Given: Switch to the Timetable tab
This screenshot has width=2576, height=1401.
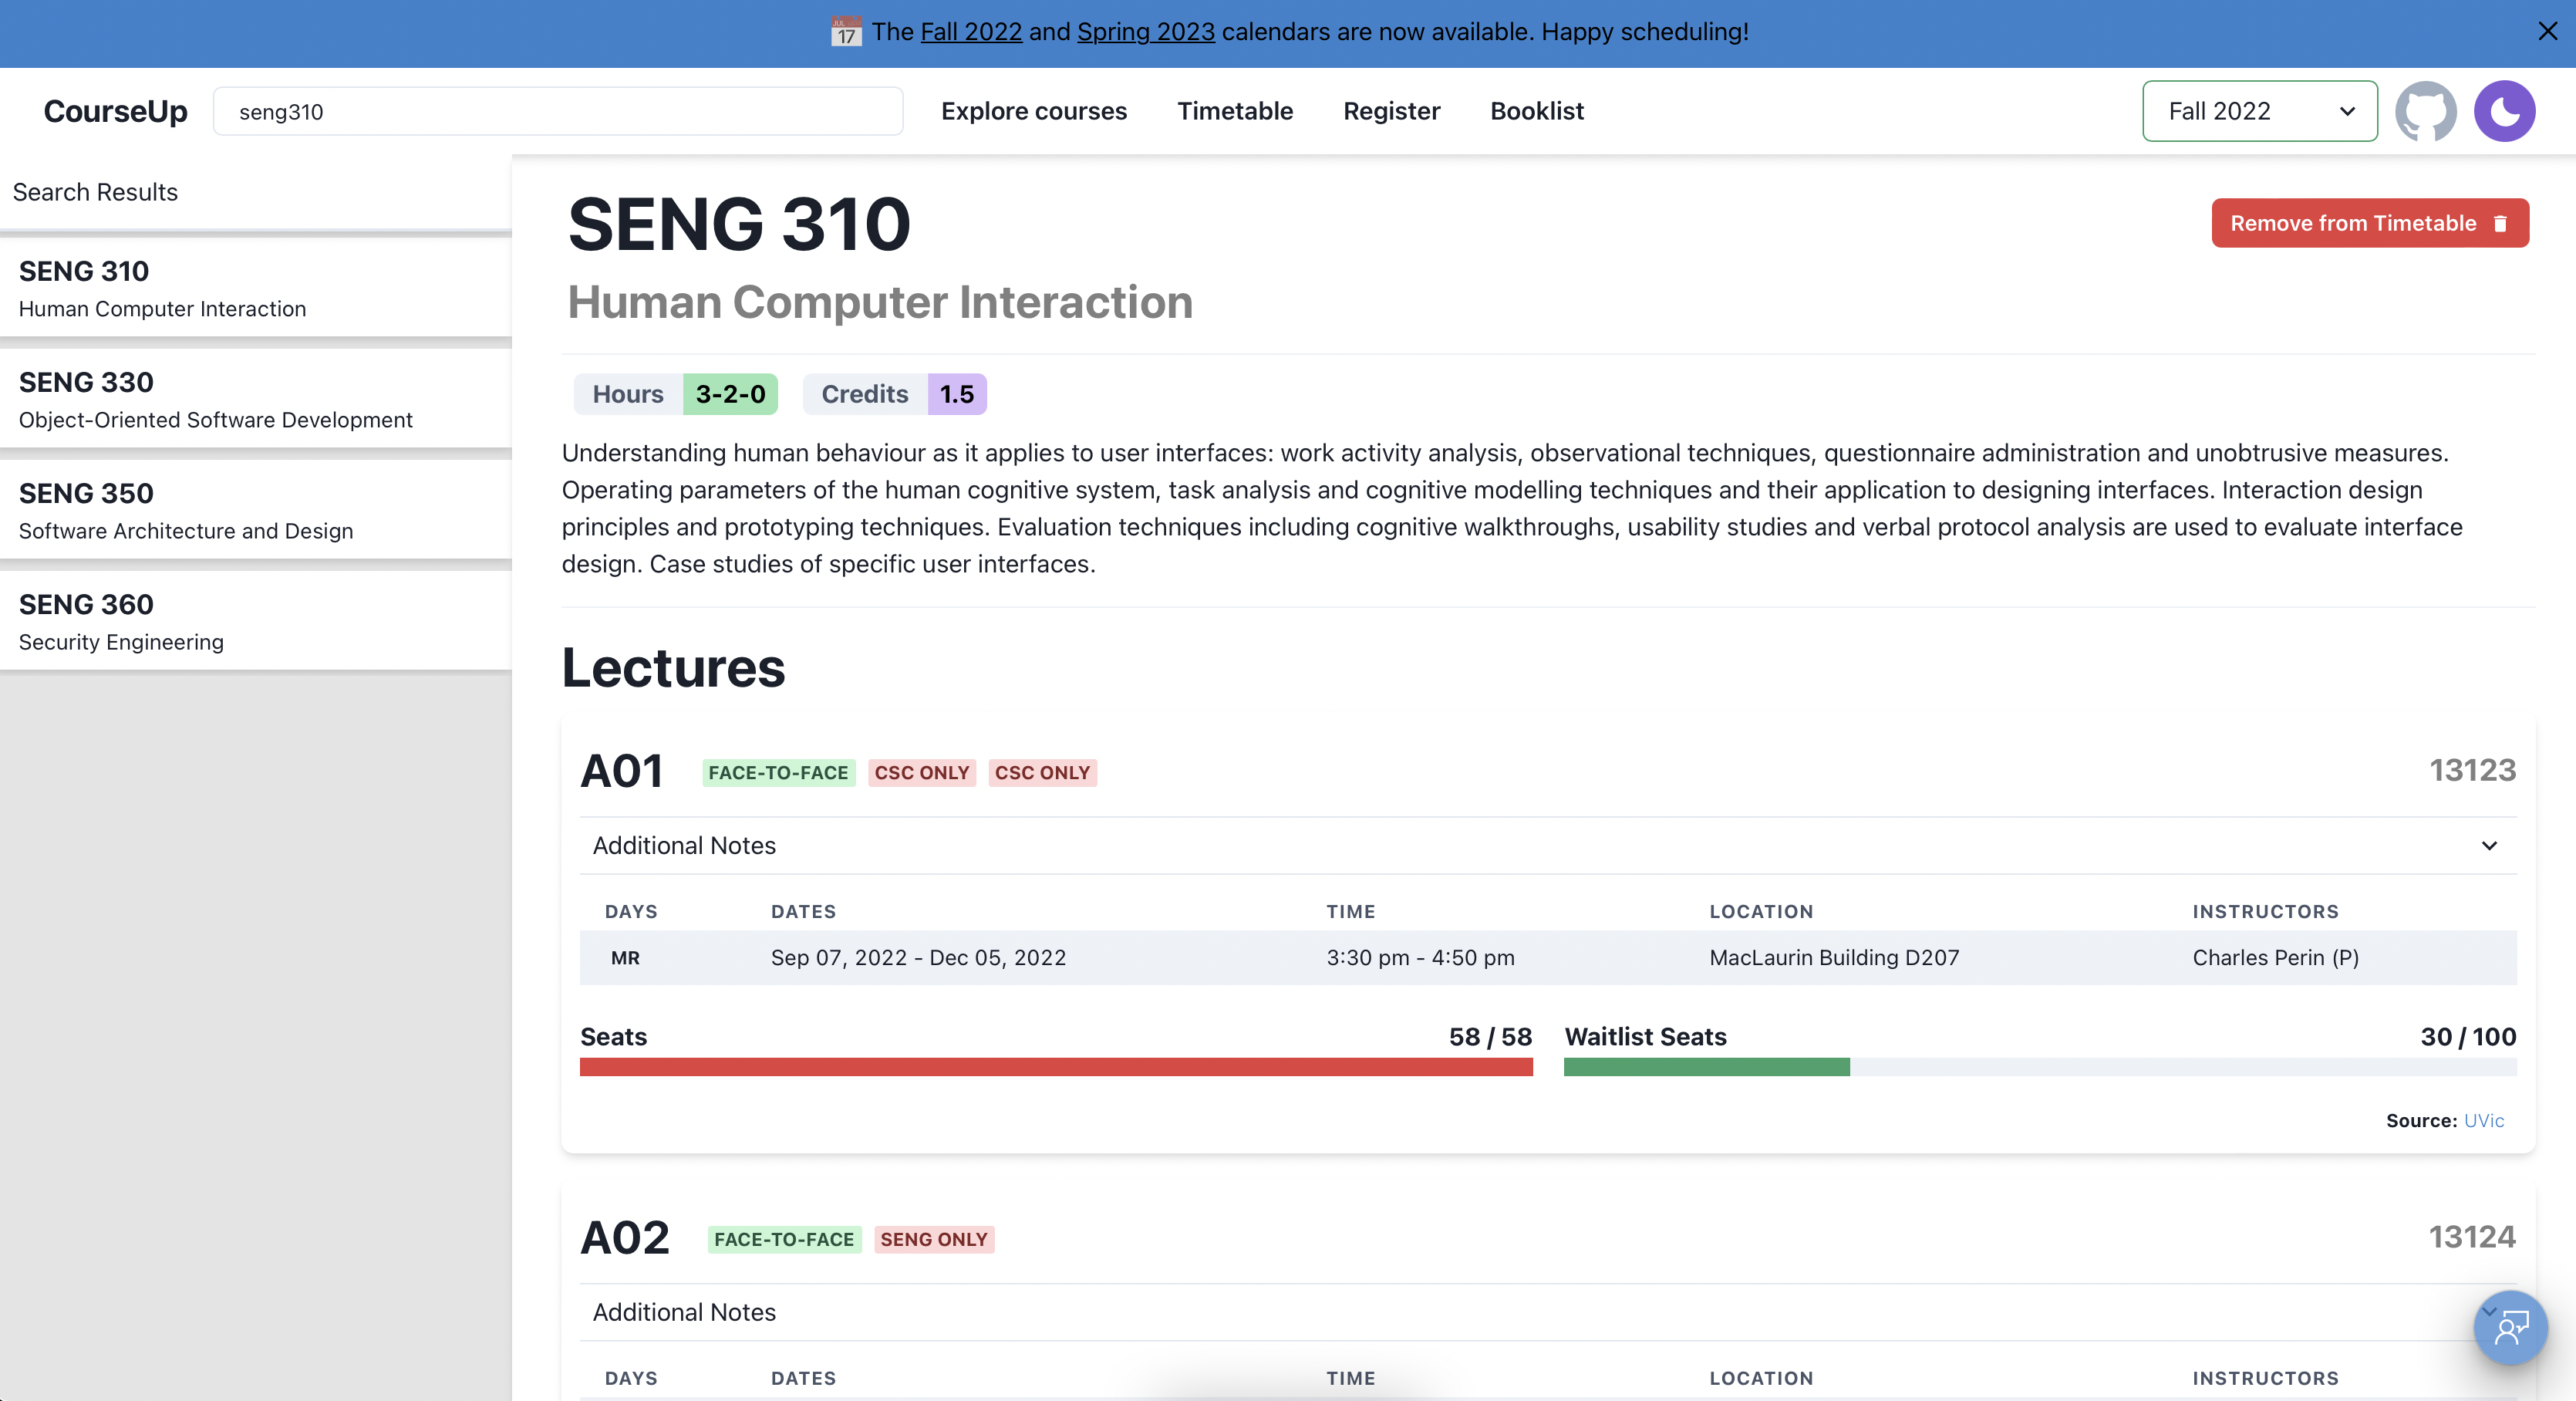Looking at the screenshot, I should point(1235,111).
